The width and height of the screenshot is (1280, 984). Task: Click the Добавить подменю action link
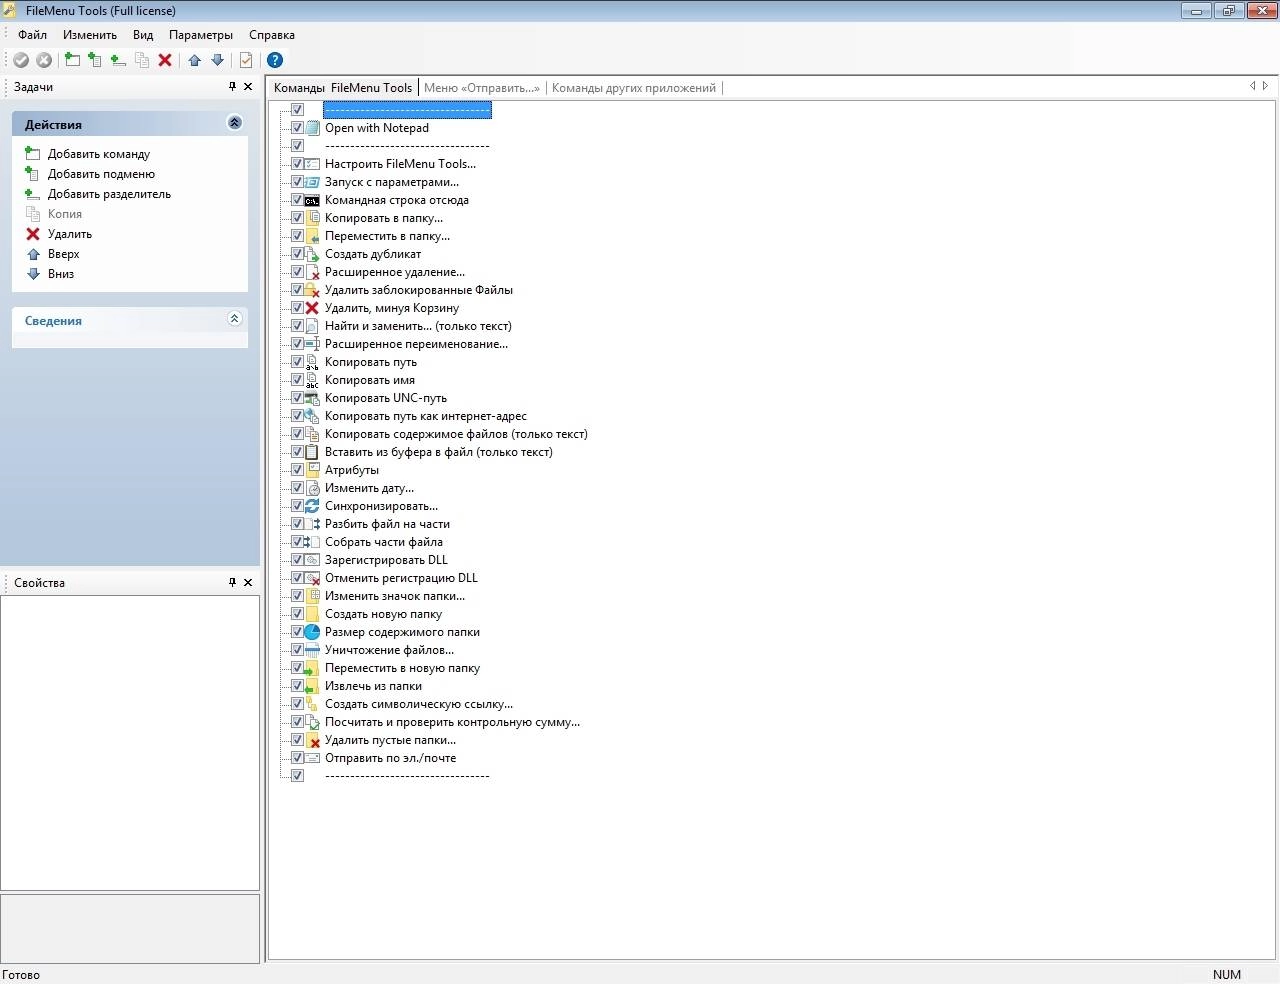(x=101, y=174)
